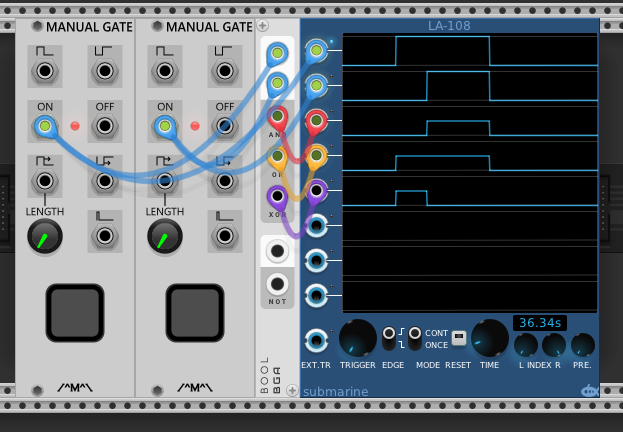Click LA-108 fifth input jack with purple cable
623x432 pixels.
tap(316, 190)
